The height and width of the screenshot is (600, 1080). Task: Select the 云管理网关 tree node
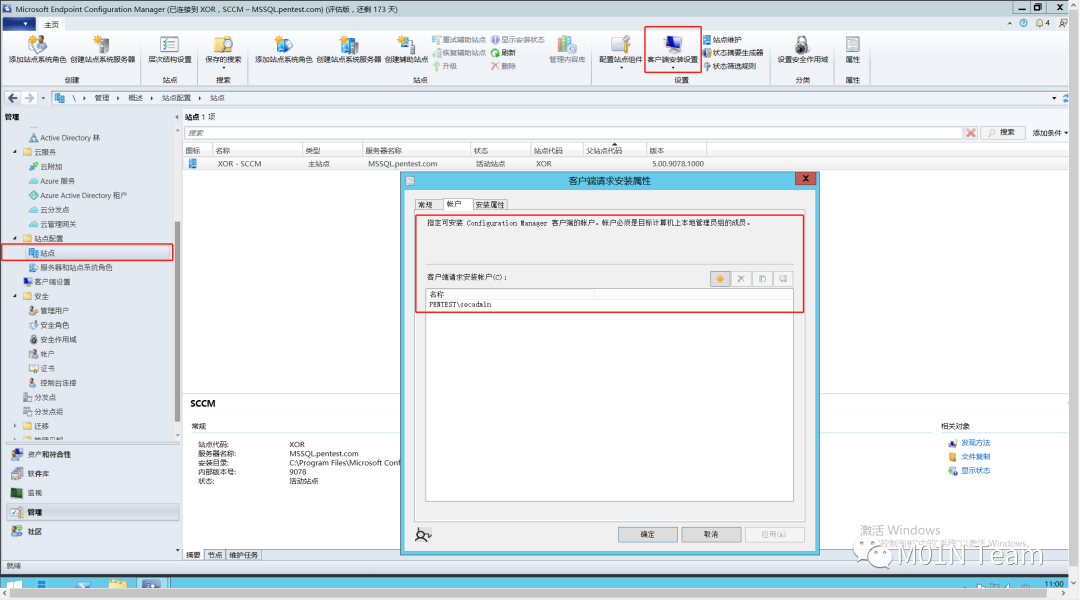point(52,225)
